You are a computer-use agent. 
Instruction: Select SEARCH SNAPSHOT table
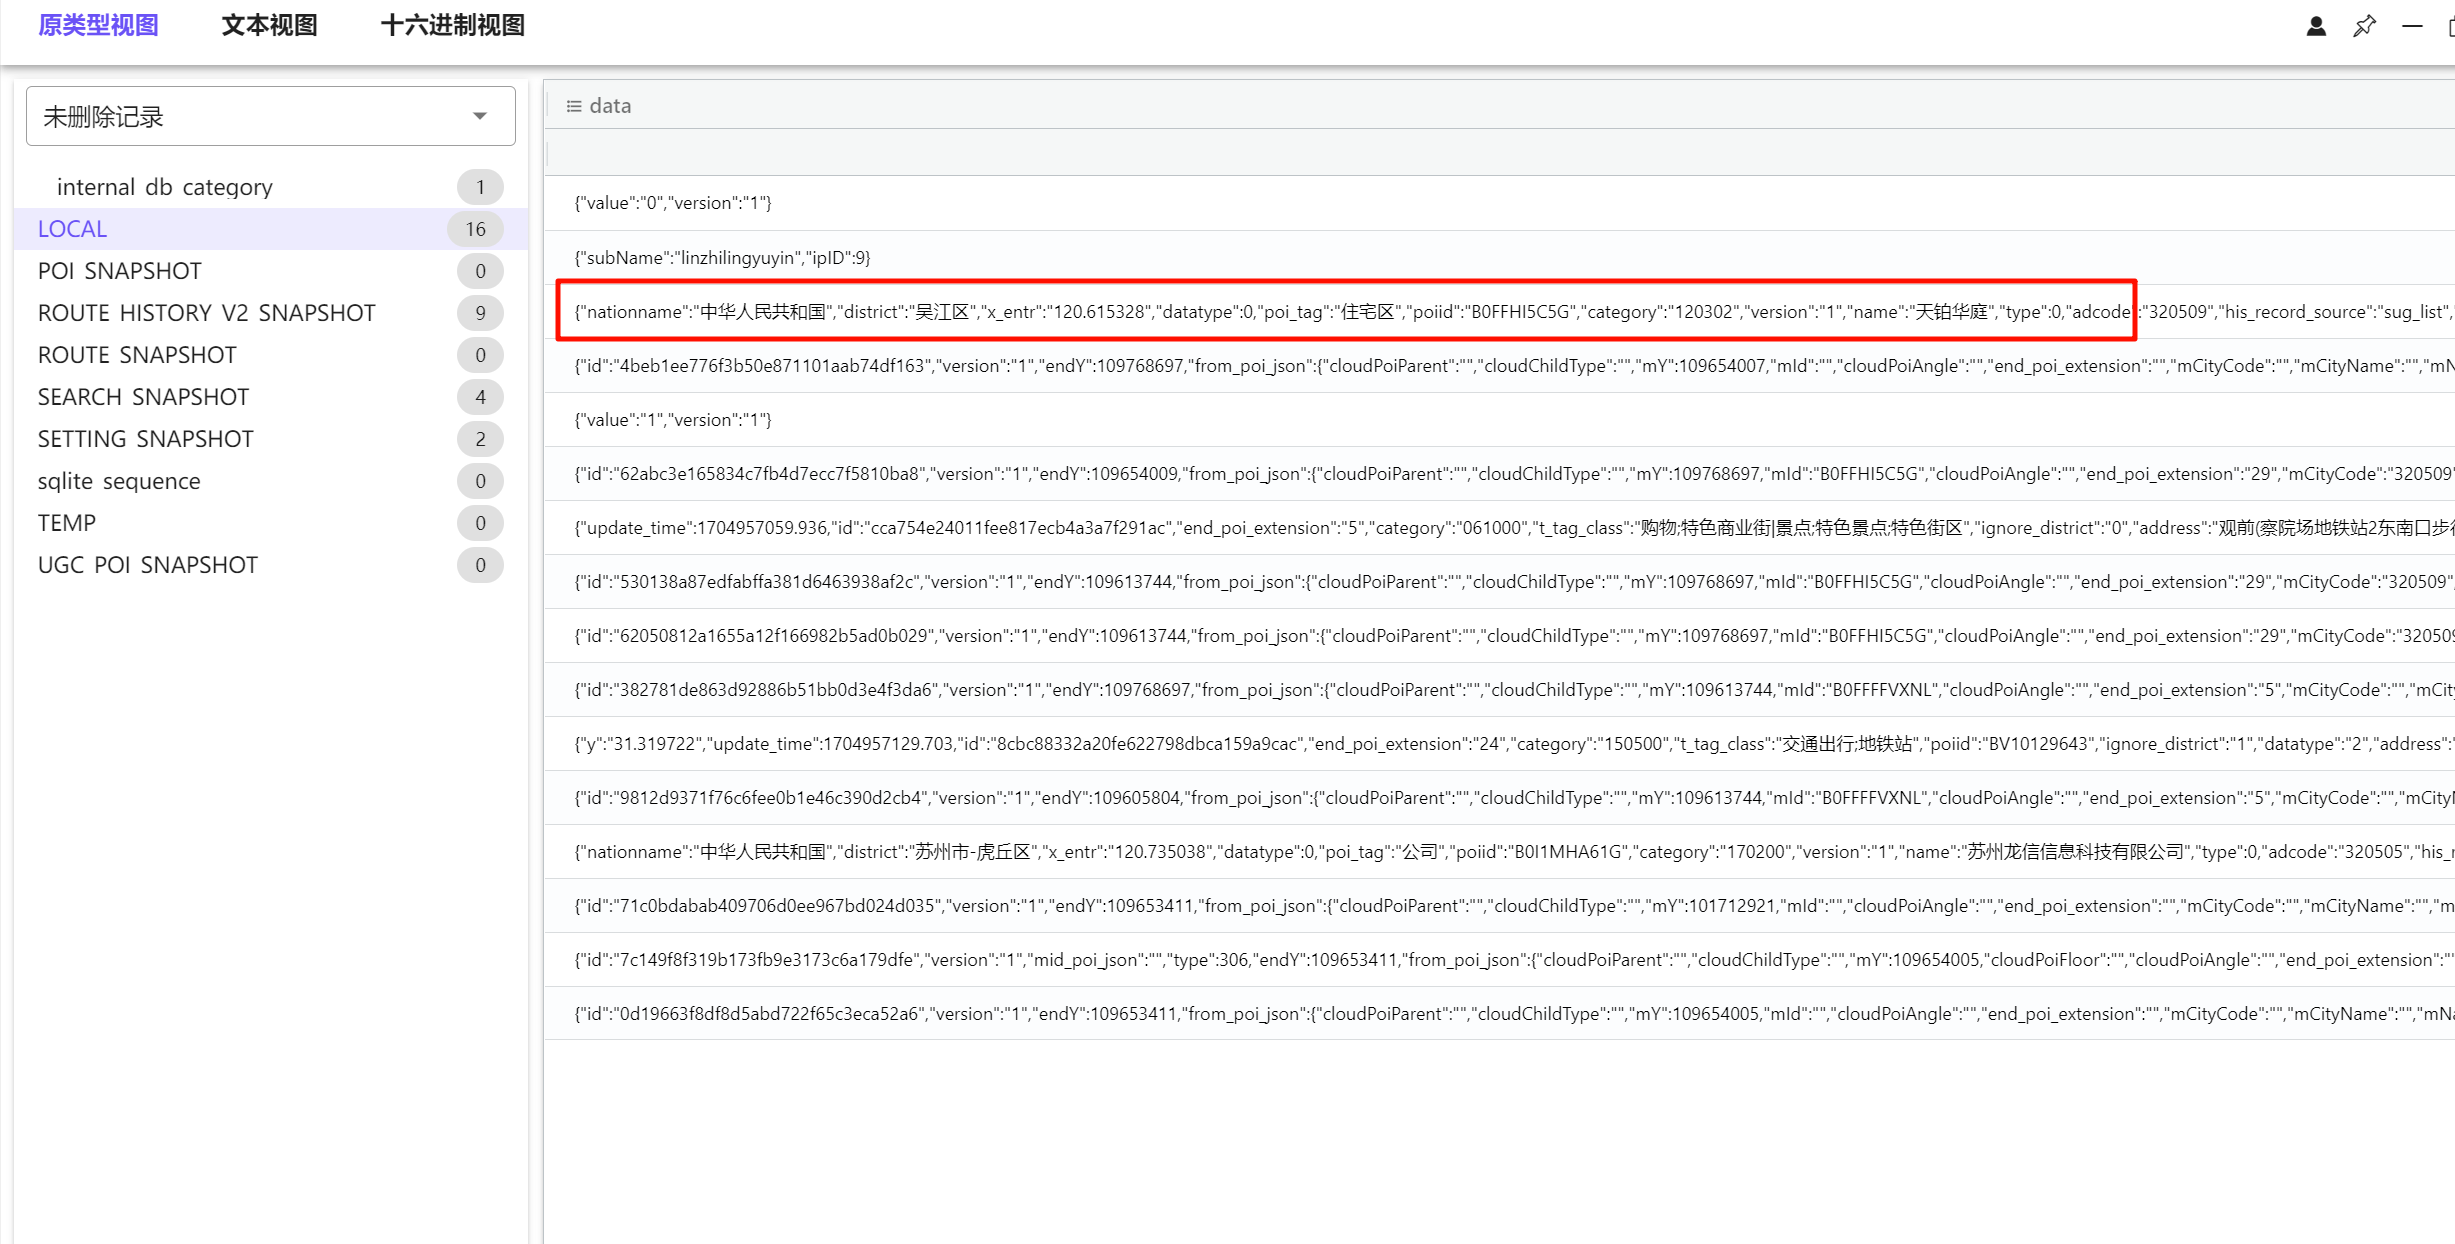click(143, 397)
